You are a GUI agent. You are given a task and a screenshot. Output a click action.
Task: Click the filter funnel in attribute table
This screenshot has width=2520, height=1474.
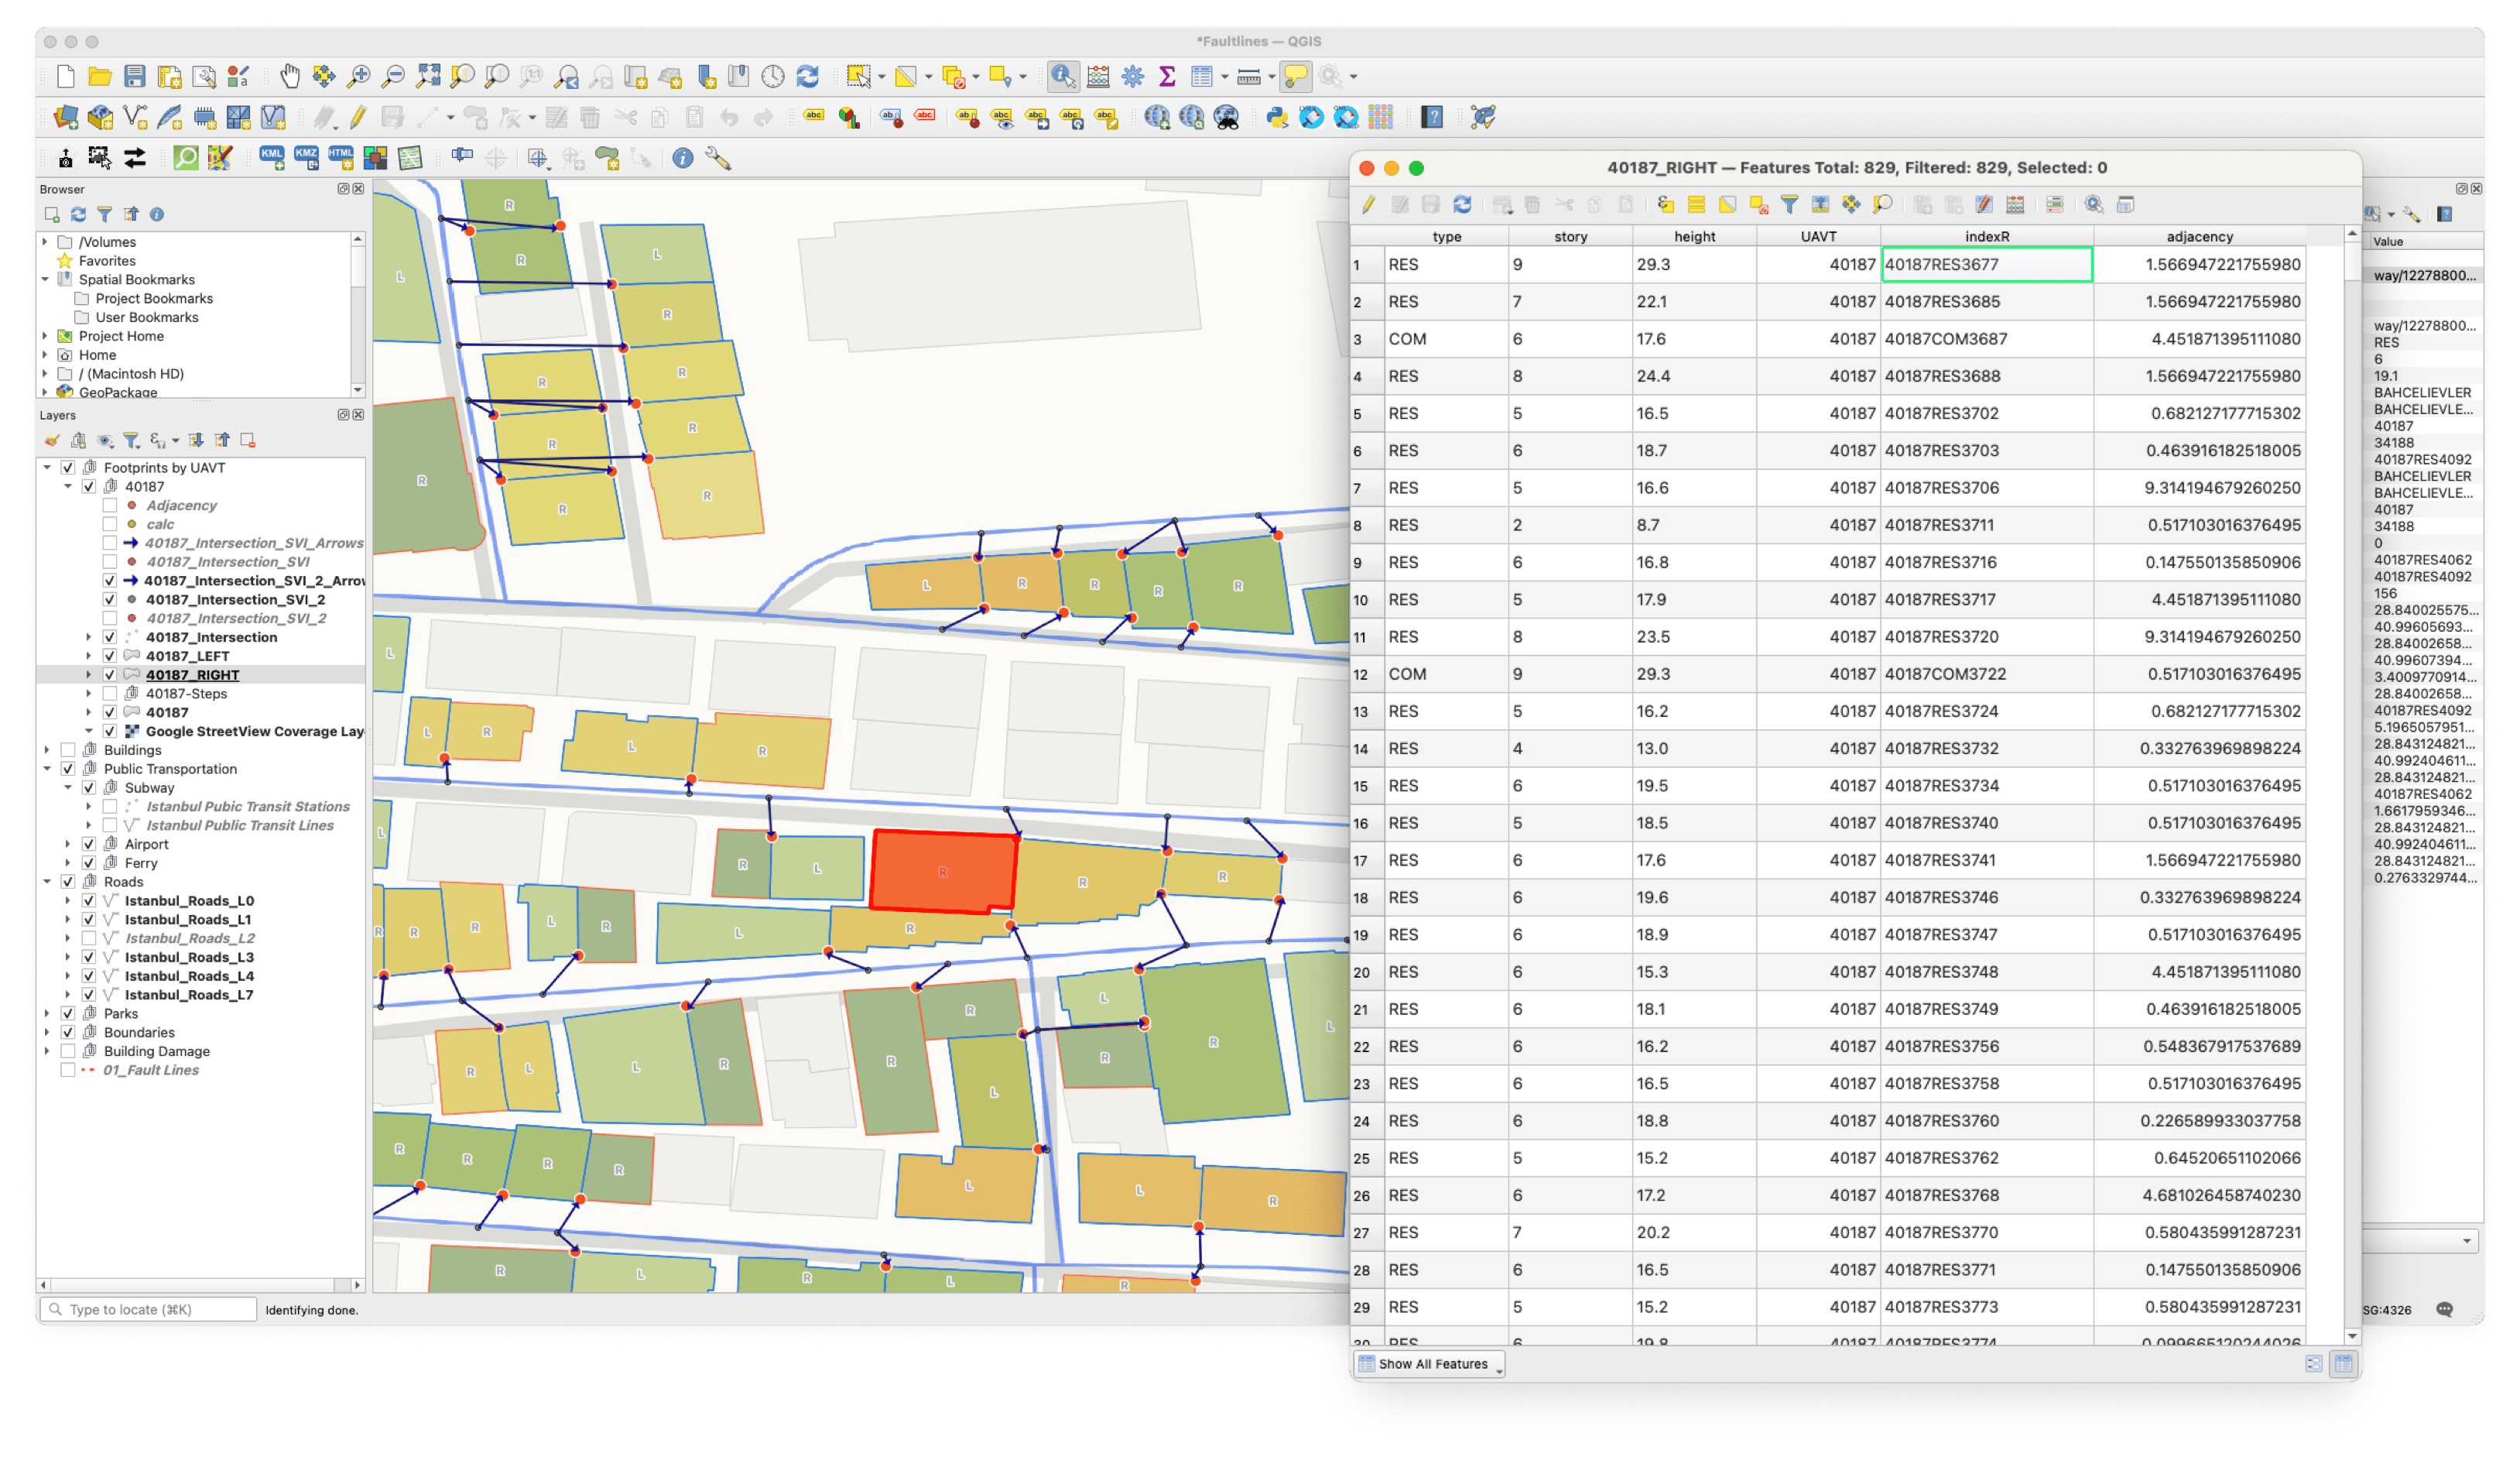[1789, 204]
